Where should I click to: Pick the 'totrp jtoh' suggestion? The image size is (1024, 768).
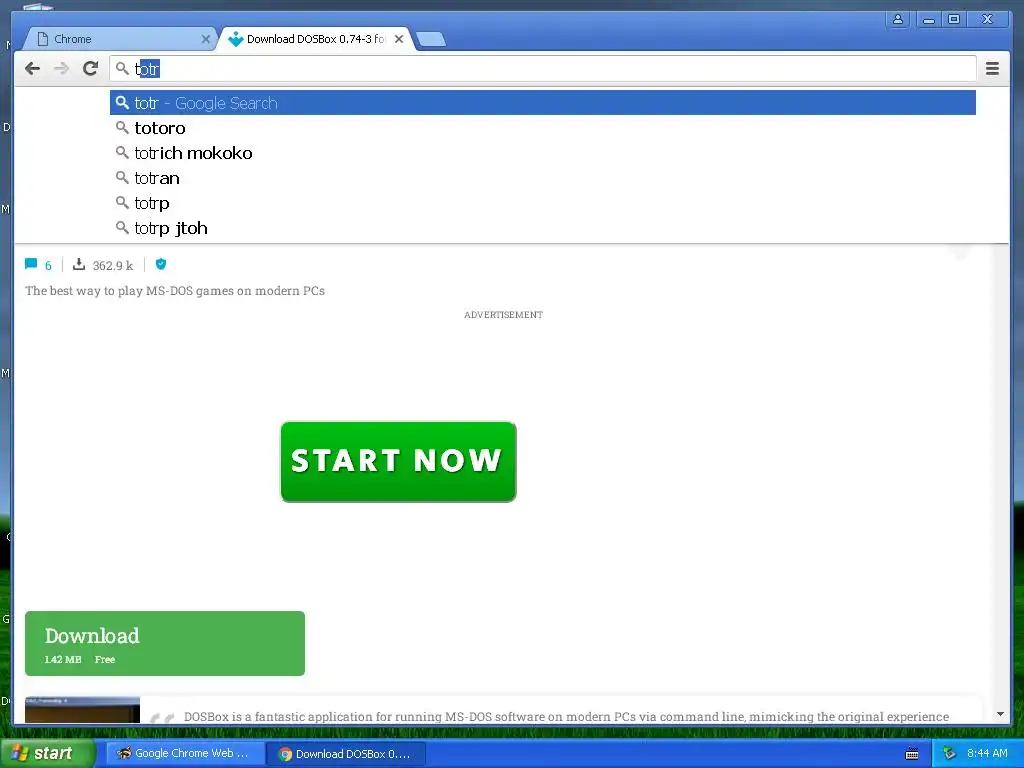click(x=543, y=228)
